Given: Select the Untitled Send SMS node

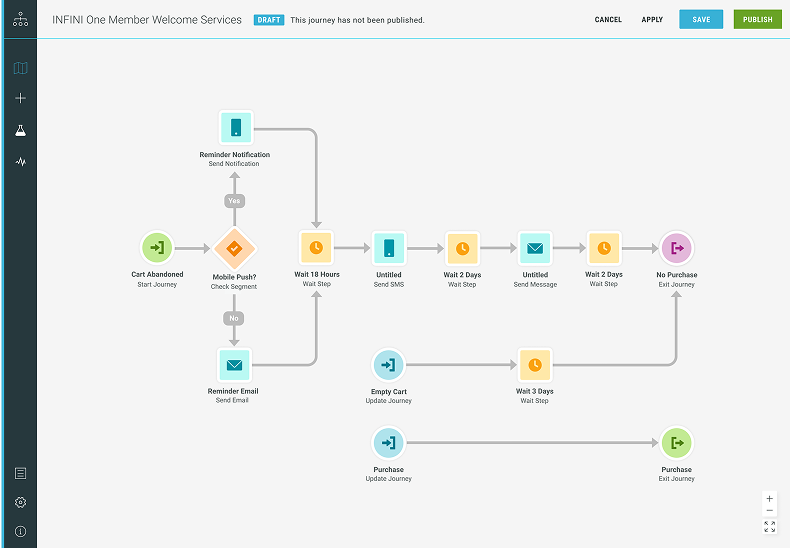Looking at the screenshot, I should coord(389,247).
